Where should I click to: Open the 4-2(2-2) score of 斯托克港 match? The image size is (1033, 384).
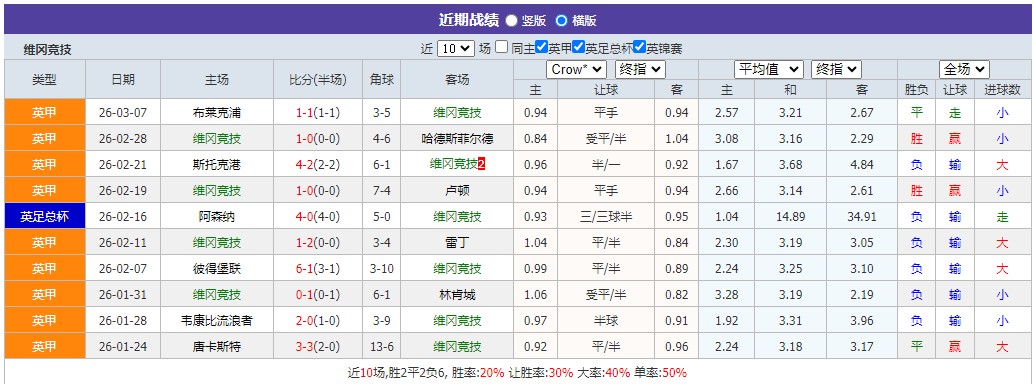point(318,165)
